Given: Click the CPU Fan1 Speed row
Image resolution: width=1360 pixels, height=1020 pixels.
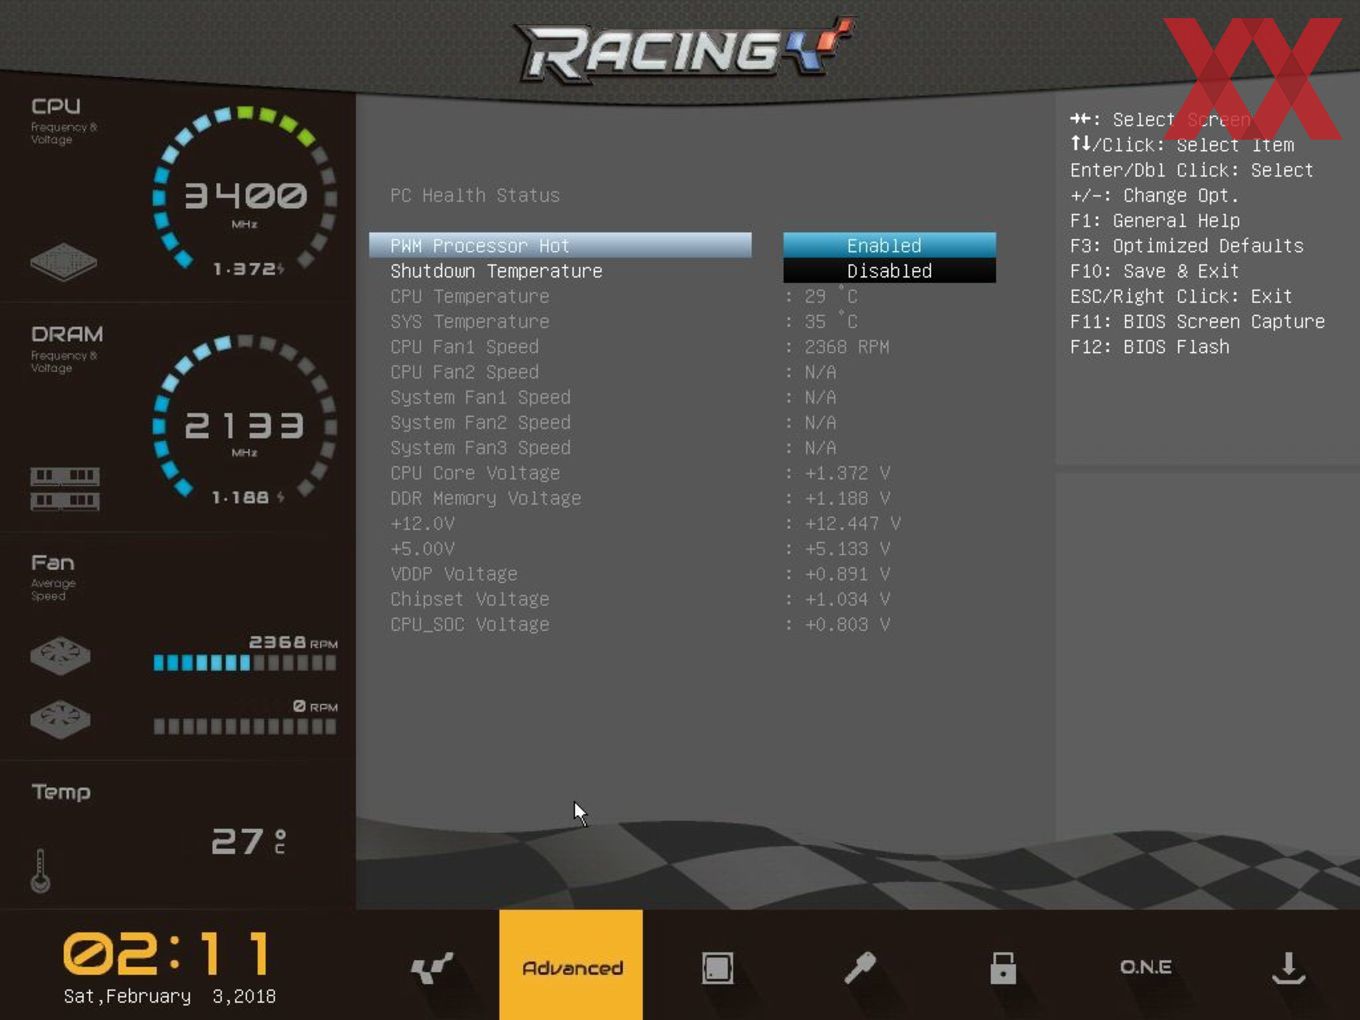Looking at the screenshot, I should pos(640,347).
